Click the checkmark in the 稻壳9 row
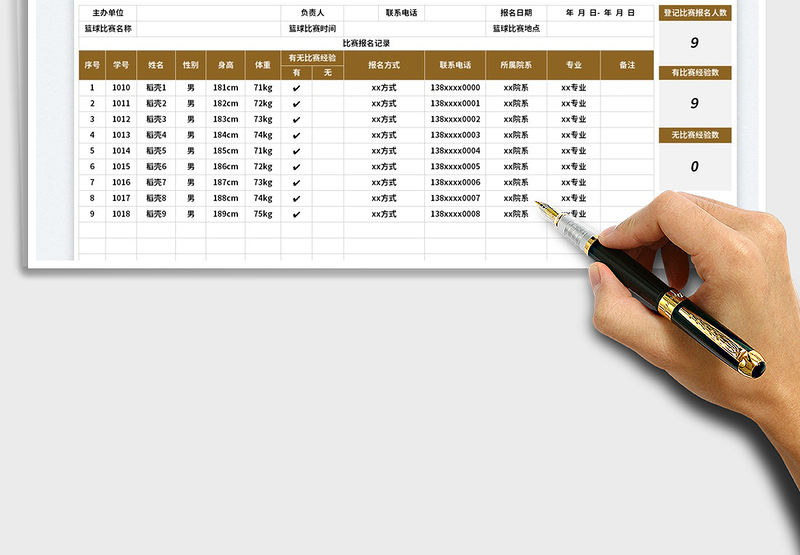The width and height of the screenshot is (800, 555). [x=296, y=214]
